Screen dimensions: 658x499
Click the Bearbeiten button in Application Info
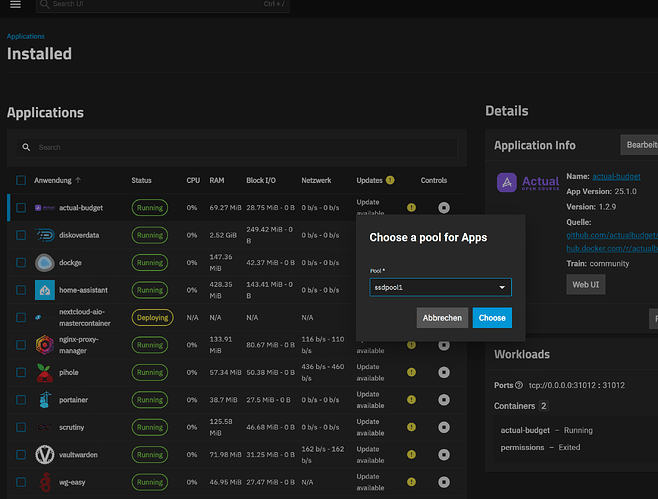[639, 145]
